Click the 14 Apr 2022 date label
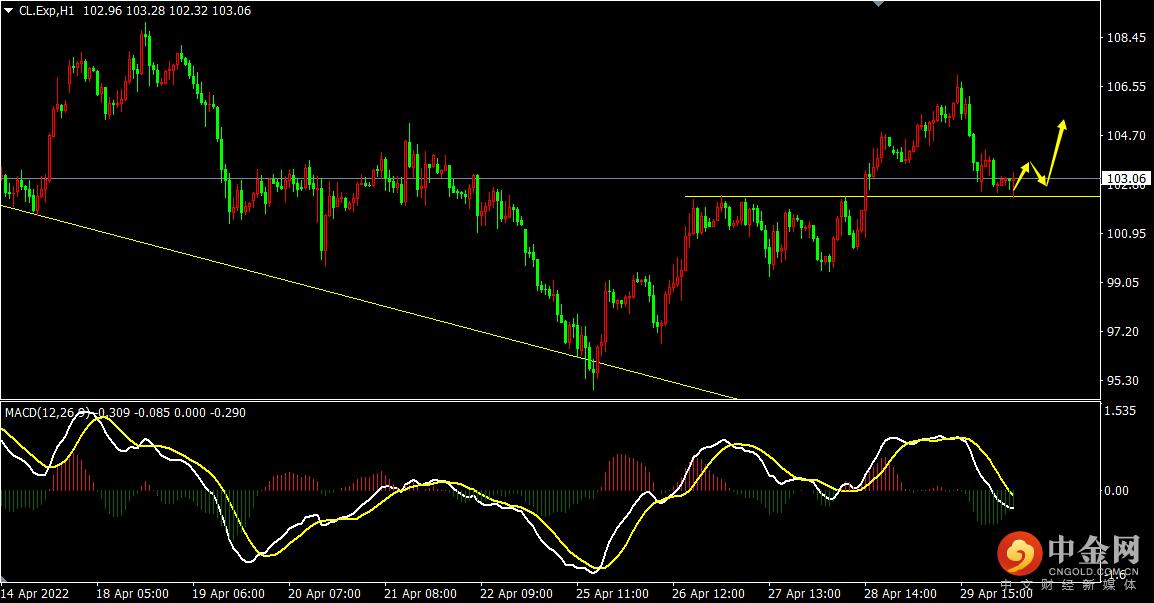Image resolution: width=1154 pixels, height=603 pixels. (x=35, y=593)
